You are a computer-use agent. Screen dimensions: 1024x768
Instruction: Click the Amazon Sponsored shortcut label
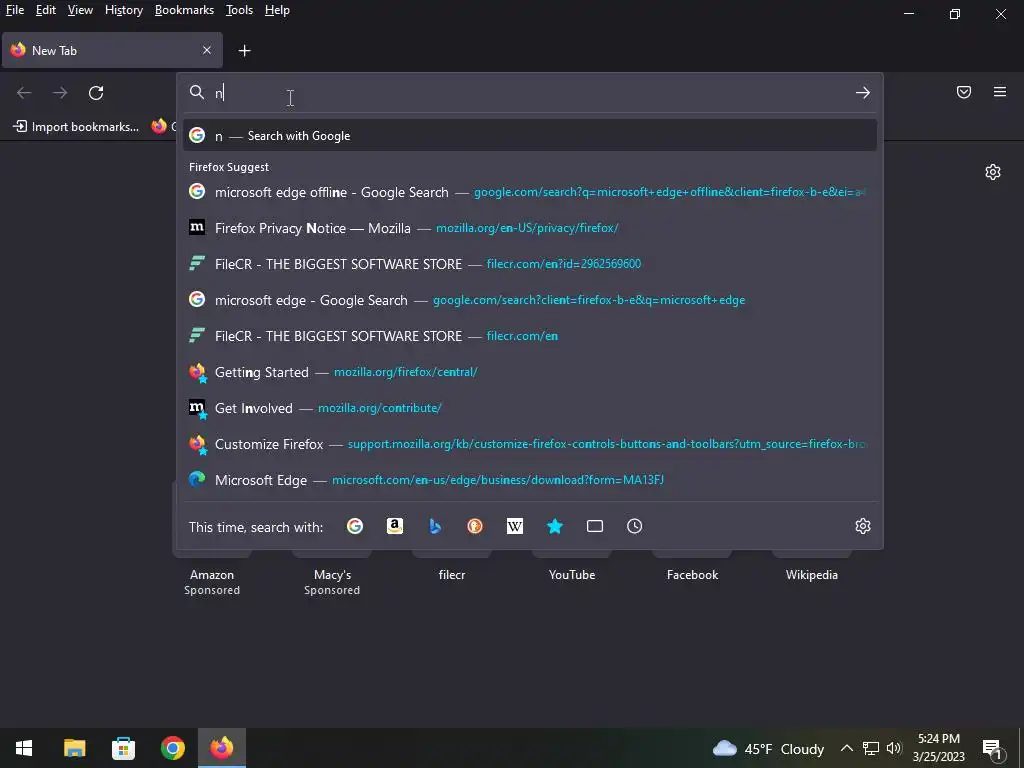click(x=212, y=582)
